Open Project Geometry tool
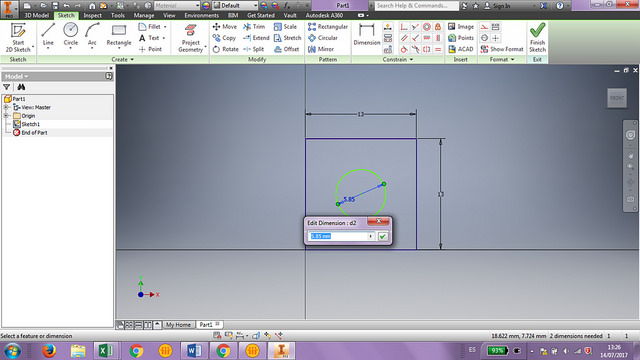This screenshot has width=640, height=360. (190, 38)
